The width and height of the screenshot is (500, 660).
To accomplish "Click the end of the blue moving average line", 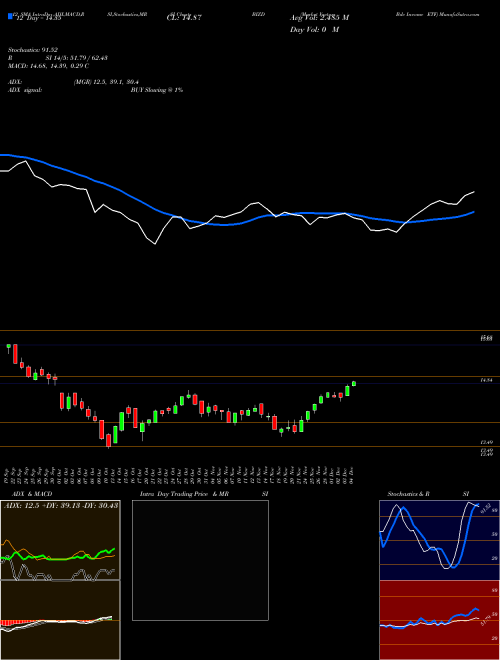I will [474, 212].
